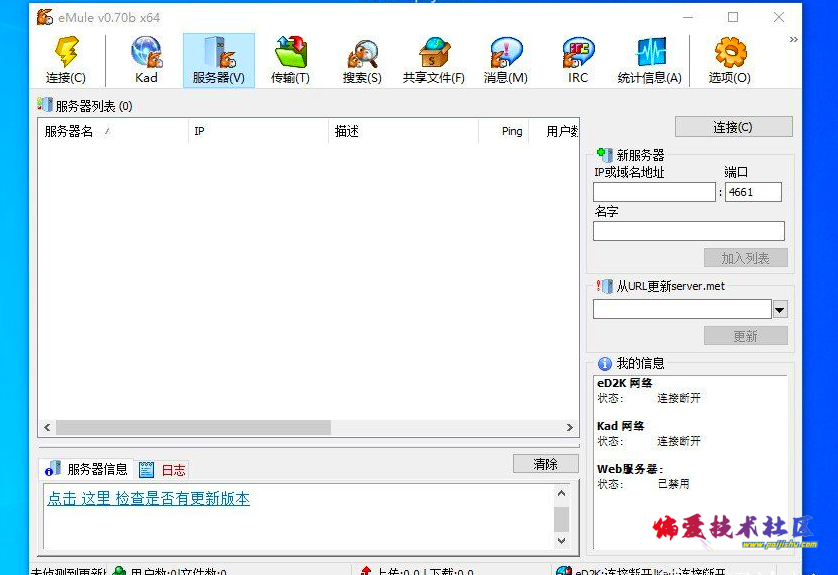The image size is (838, 575).
Task: Click the New Server group icon
Action: (x=604, y=155)
